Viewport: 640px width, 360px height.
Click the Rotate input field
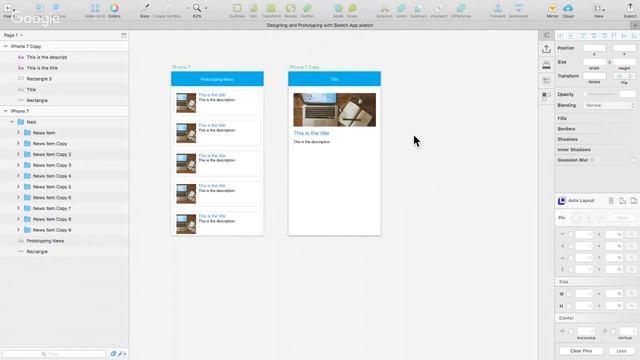click(594, 76)
